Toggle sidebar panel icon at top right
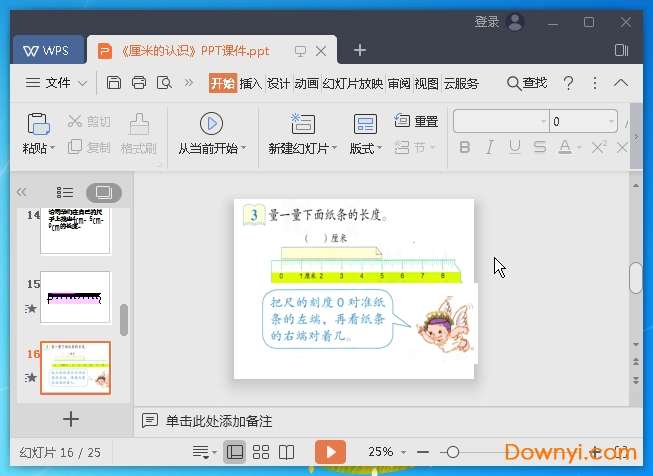The image size is (653, 476). click(x=621, y=50)
